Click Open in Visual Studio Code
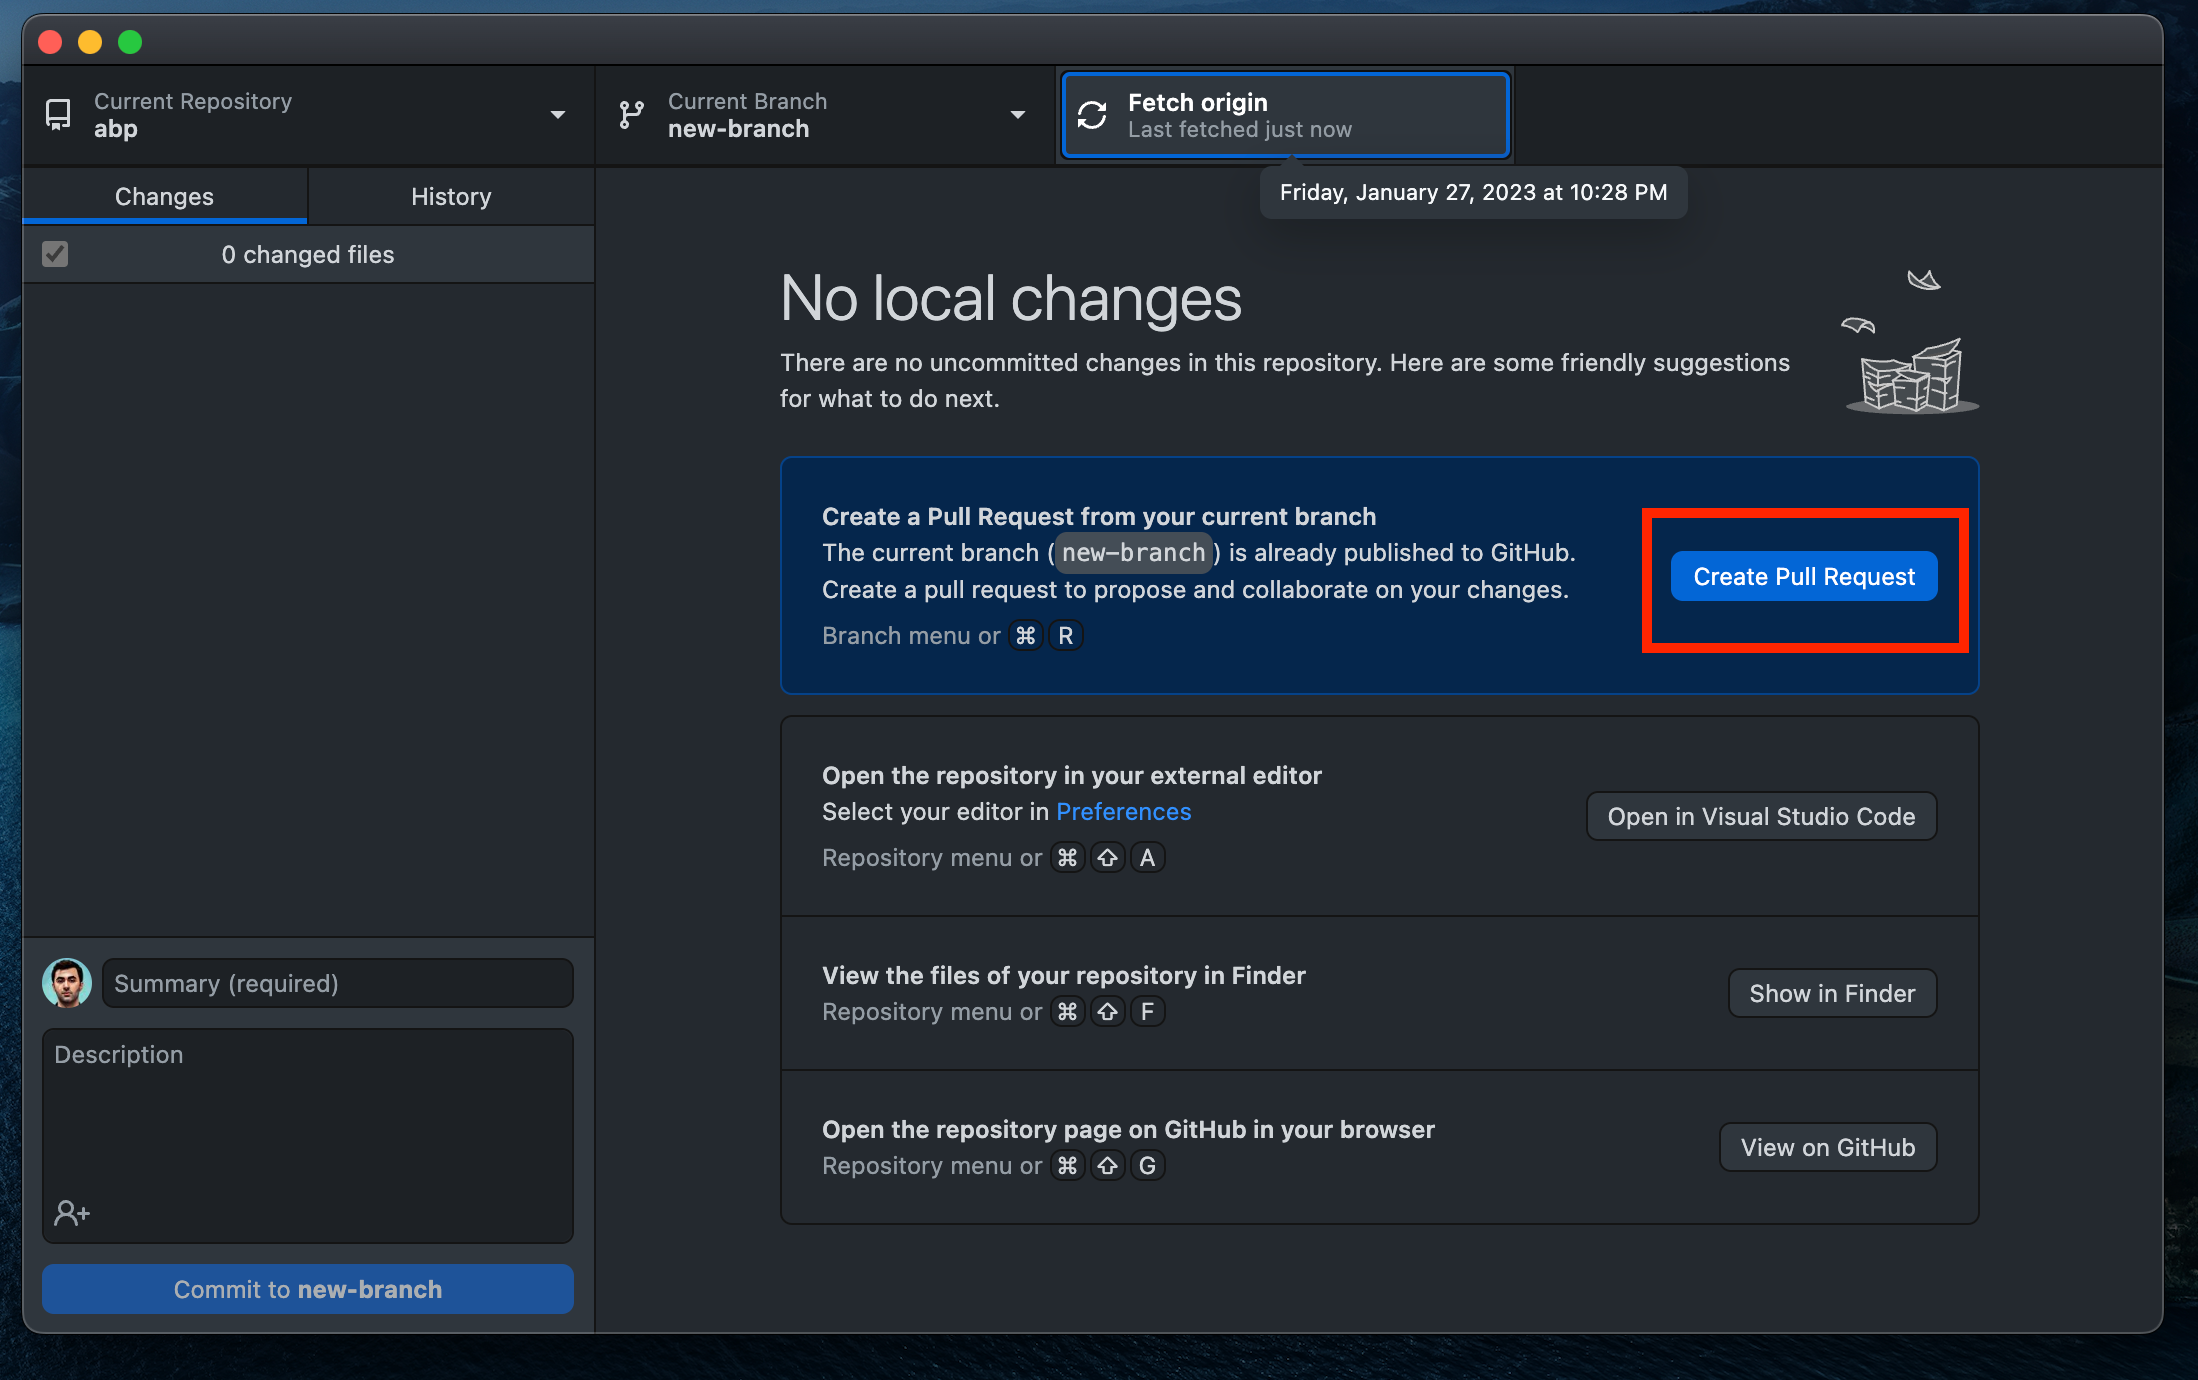Image resolution: width=2198 pixels, height=1380 pixels. 1761,816
